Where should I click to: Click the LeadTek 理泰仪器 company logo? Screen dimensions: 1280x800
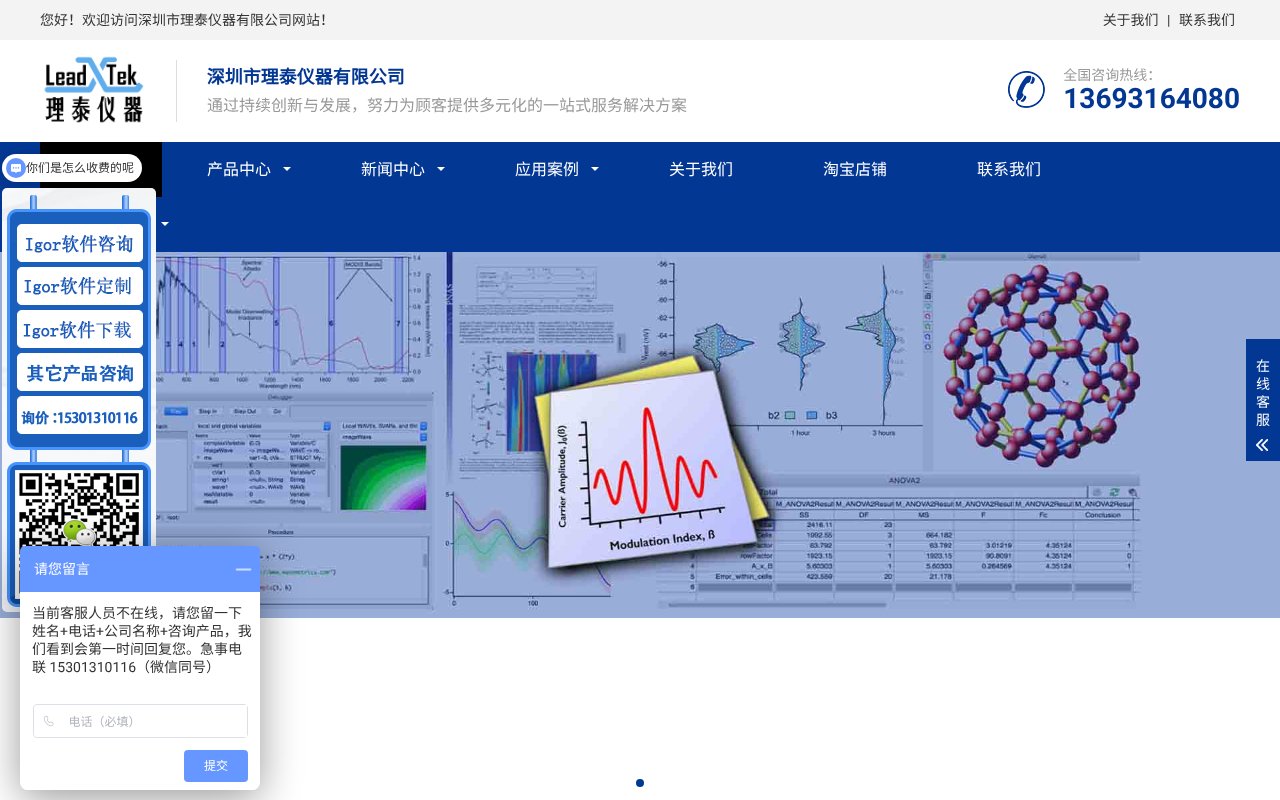click(93, 90)
